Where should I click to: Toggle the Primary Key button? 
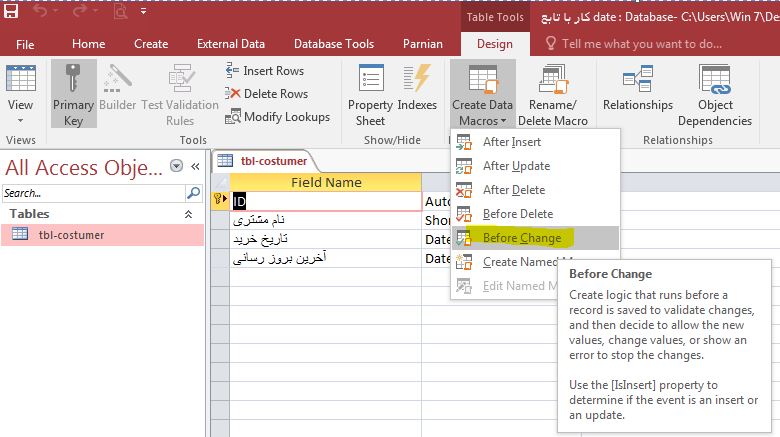[74, 94]
